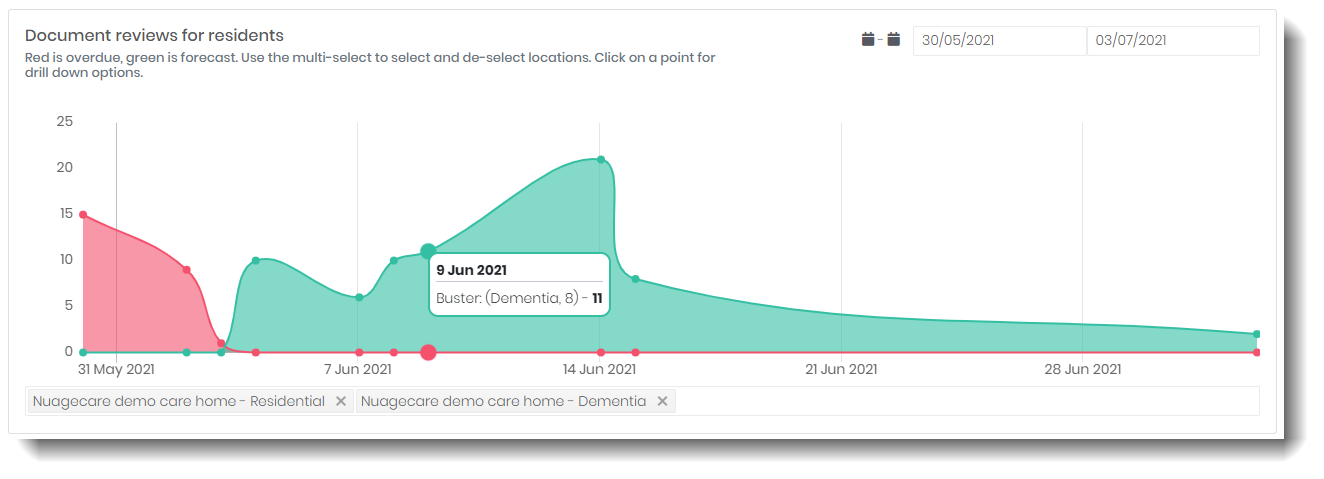Open the location multi-select empty area

tap(968, 401)
